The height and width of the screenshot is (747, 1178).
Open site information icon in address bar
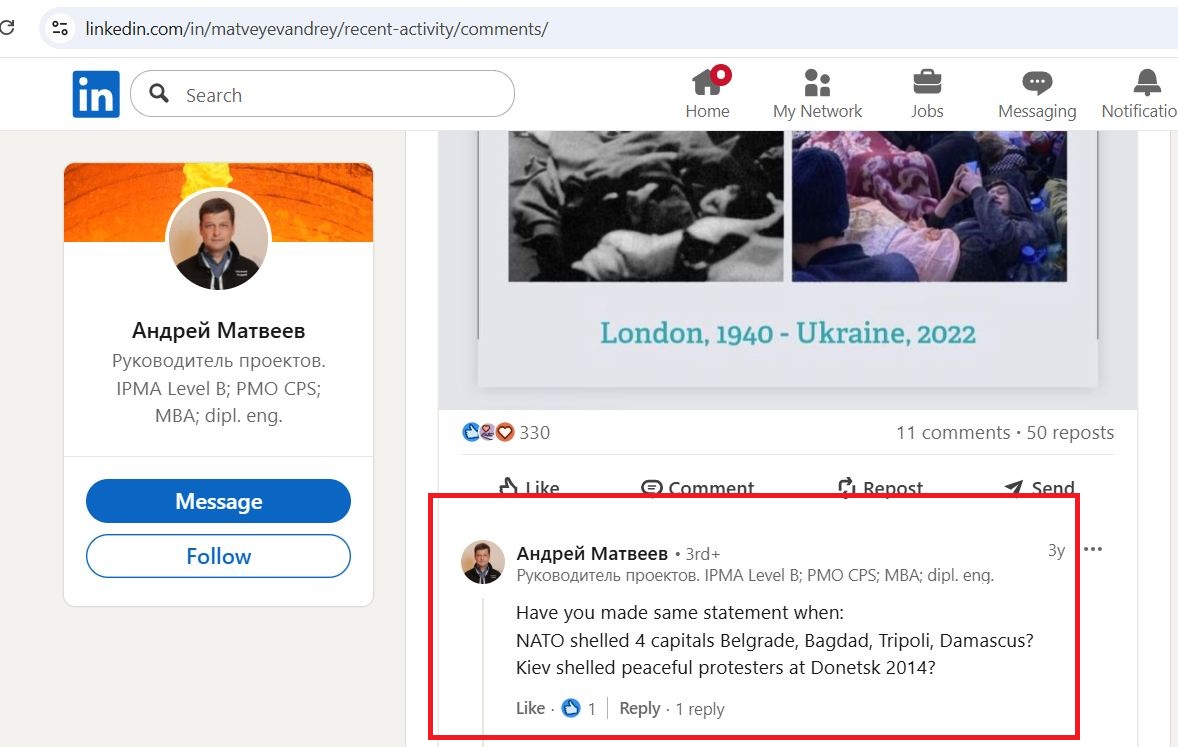[x=60, y=28]
